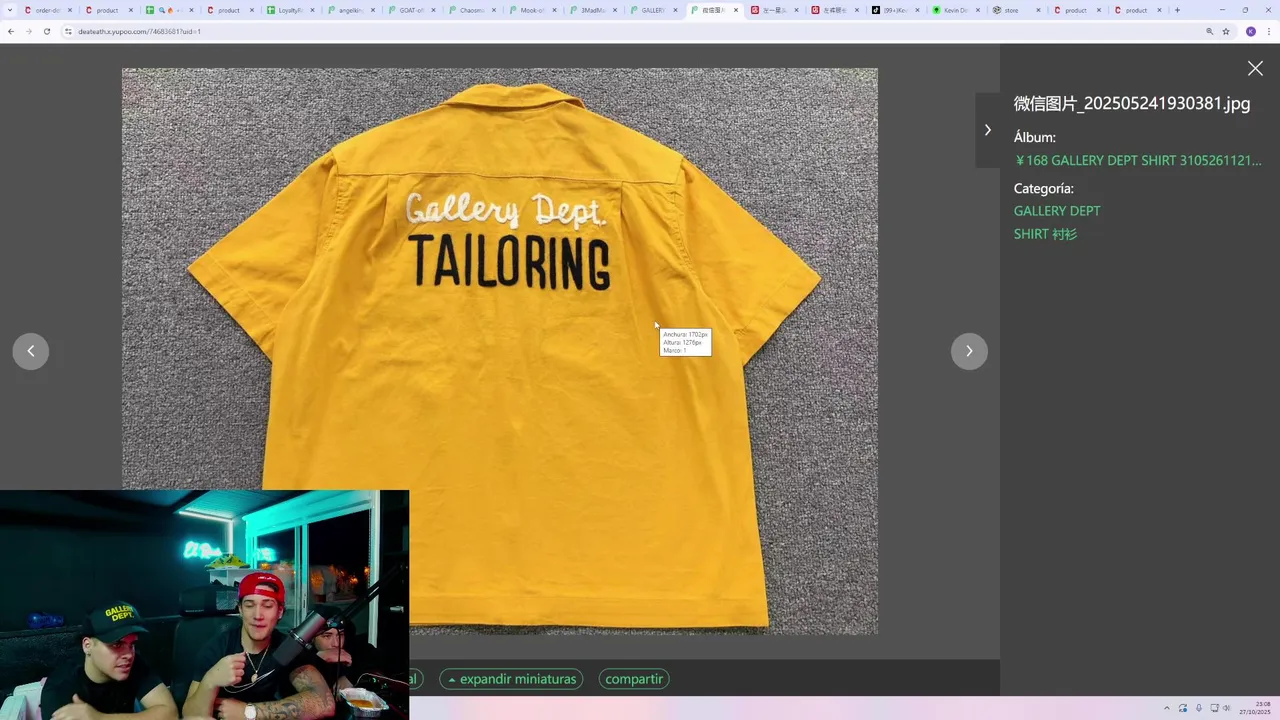Click the compartir button
Screen dimensions: 1280x720
click(x=634, y=679)
